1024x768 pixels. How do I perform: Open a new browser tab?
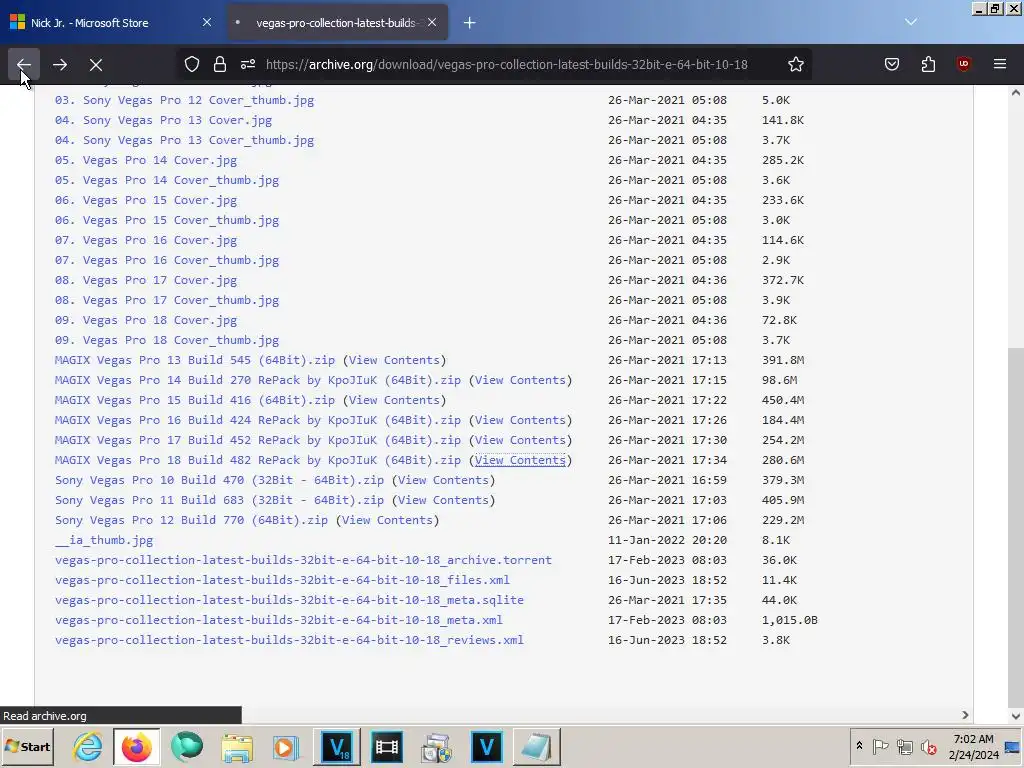coord(470,23)
